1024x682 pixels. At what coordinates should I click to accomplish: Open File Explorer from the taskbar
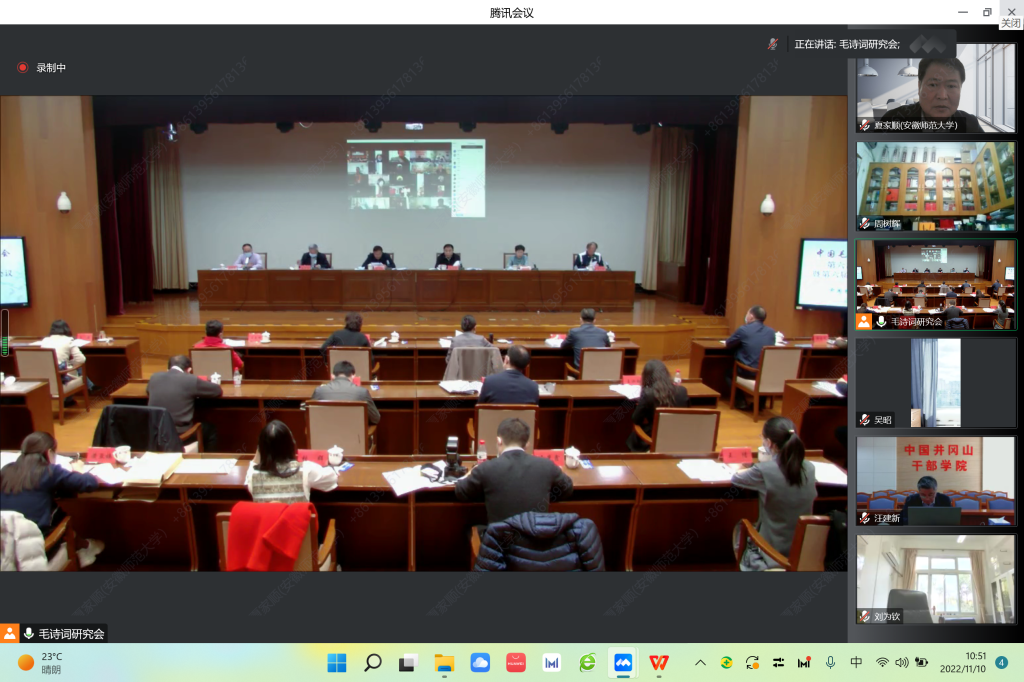coord(444,663)
